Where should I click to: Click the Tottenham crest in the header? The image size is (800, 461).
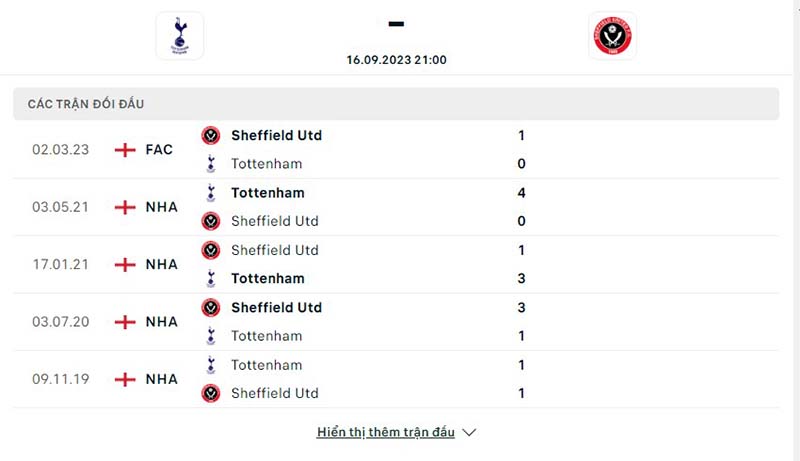click(180, 35)
